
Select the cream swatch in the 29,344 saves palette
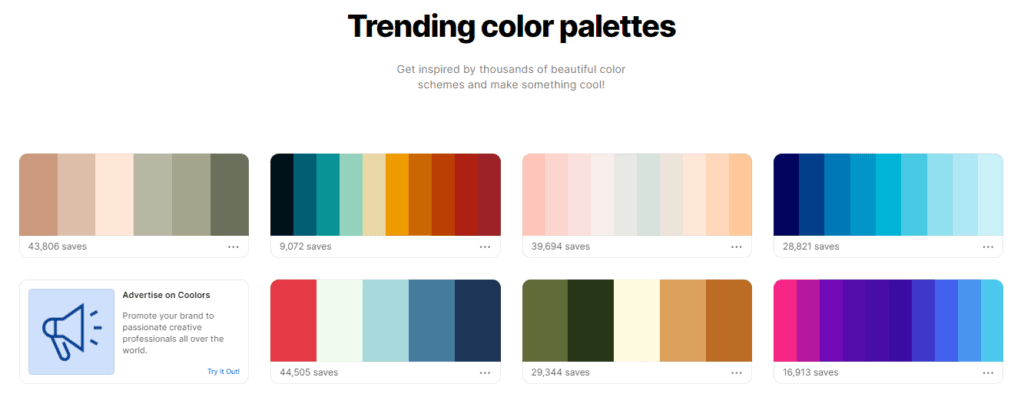[637, 321]
